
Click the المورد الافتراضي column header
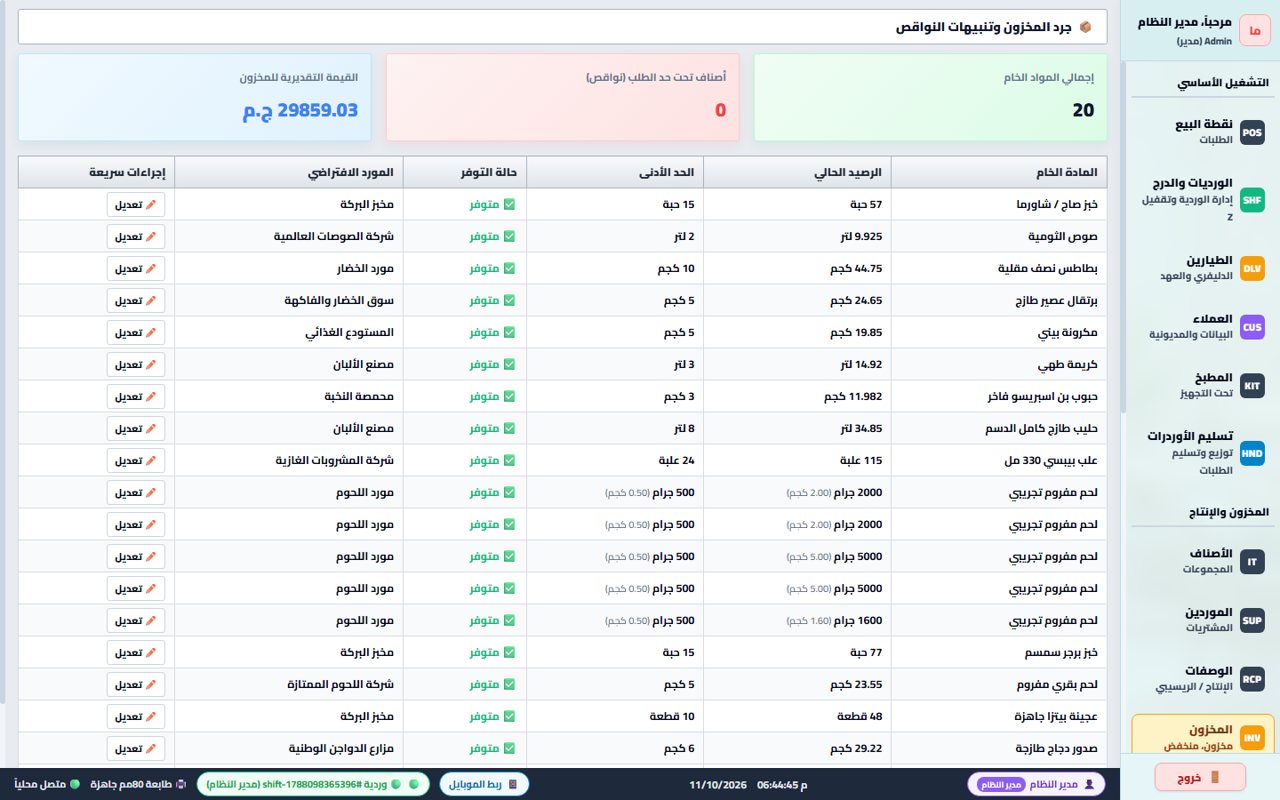(x=288, y=172)
